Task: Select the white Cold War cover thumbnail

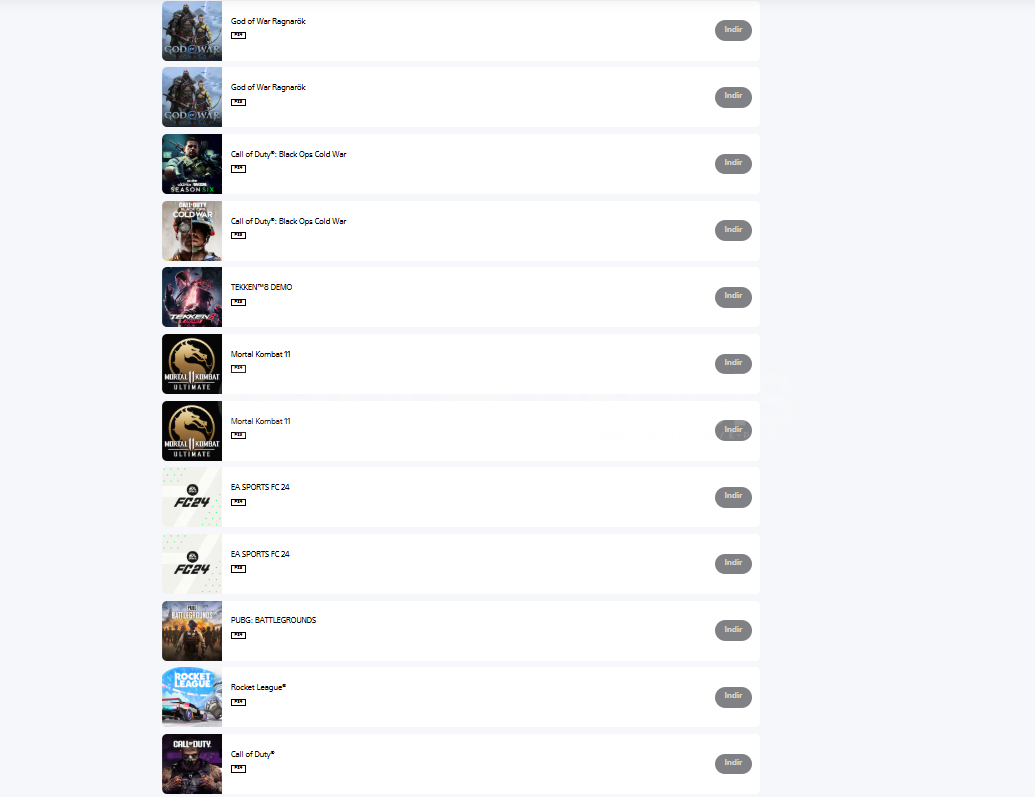Action: click(x=192, y=230)
